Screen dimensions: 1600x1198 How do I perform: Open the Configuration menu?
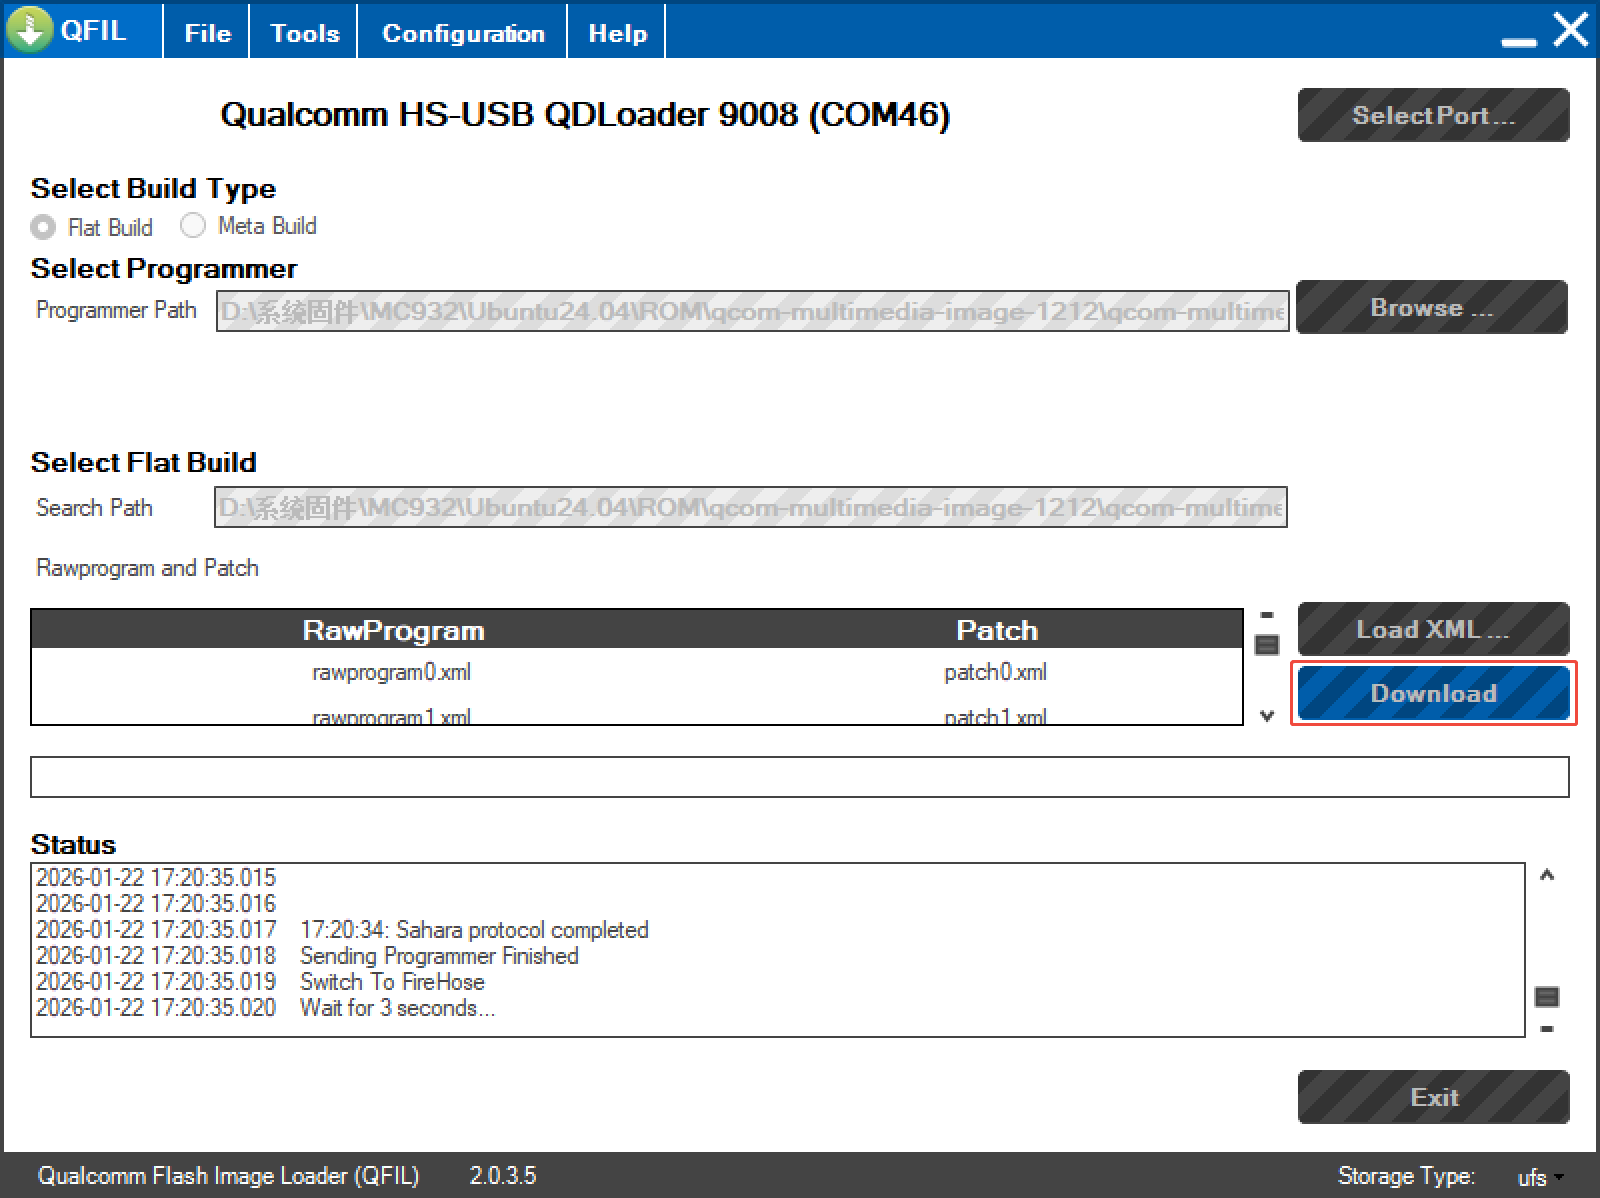point(463,33)
